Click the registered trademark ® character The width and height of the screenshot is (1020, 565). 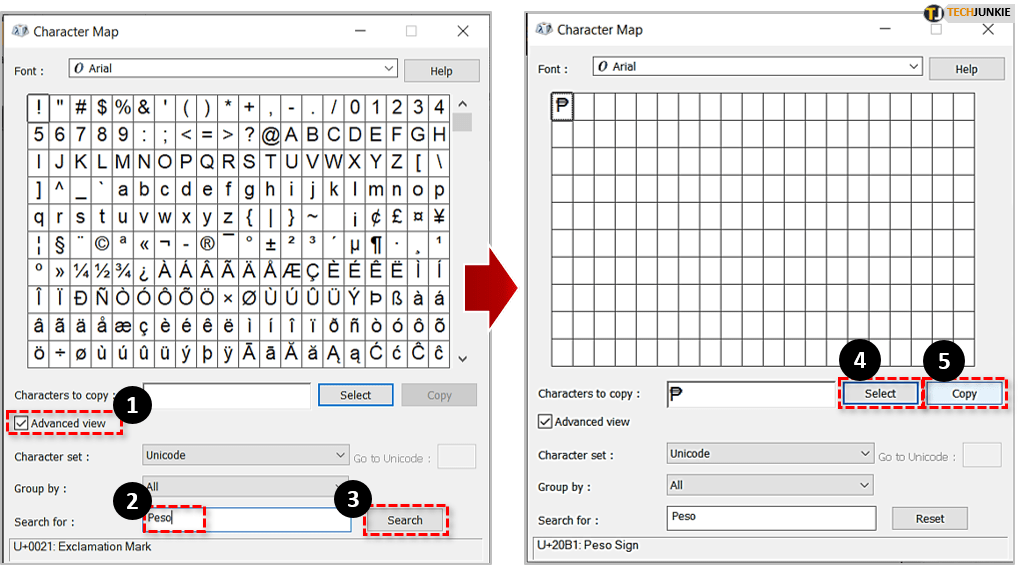(x=207, y=243)
